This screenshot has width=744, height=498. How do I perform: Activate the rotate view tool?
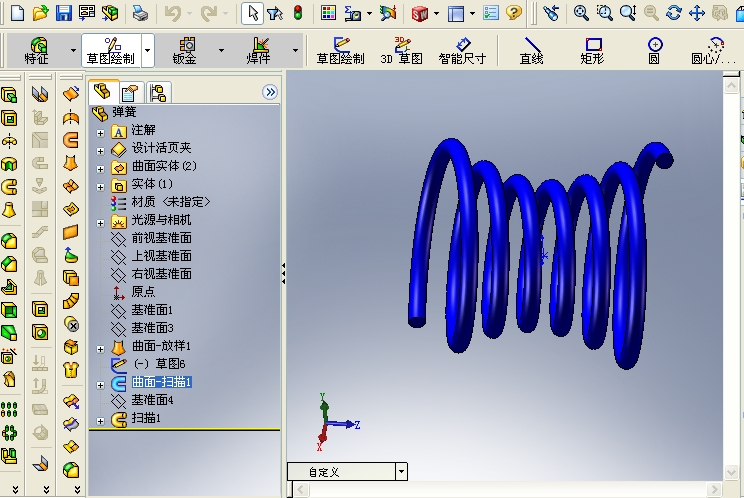click(674, 13)
